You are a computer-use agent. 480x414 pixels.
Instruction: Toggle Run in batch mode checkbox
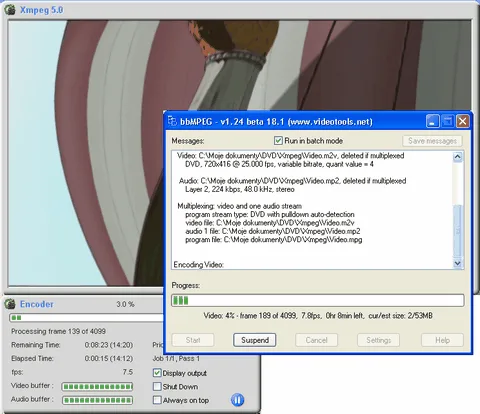[278, 141]
